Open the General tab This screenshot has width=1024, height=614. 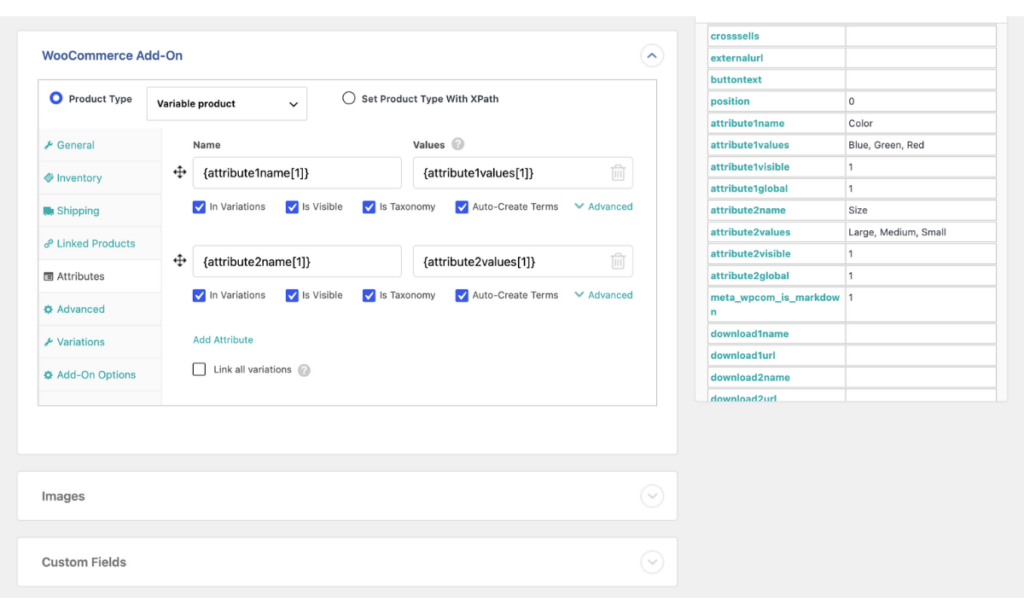[100, 145]
